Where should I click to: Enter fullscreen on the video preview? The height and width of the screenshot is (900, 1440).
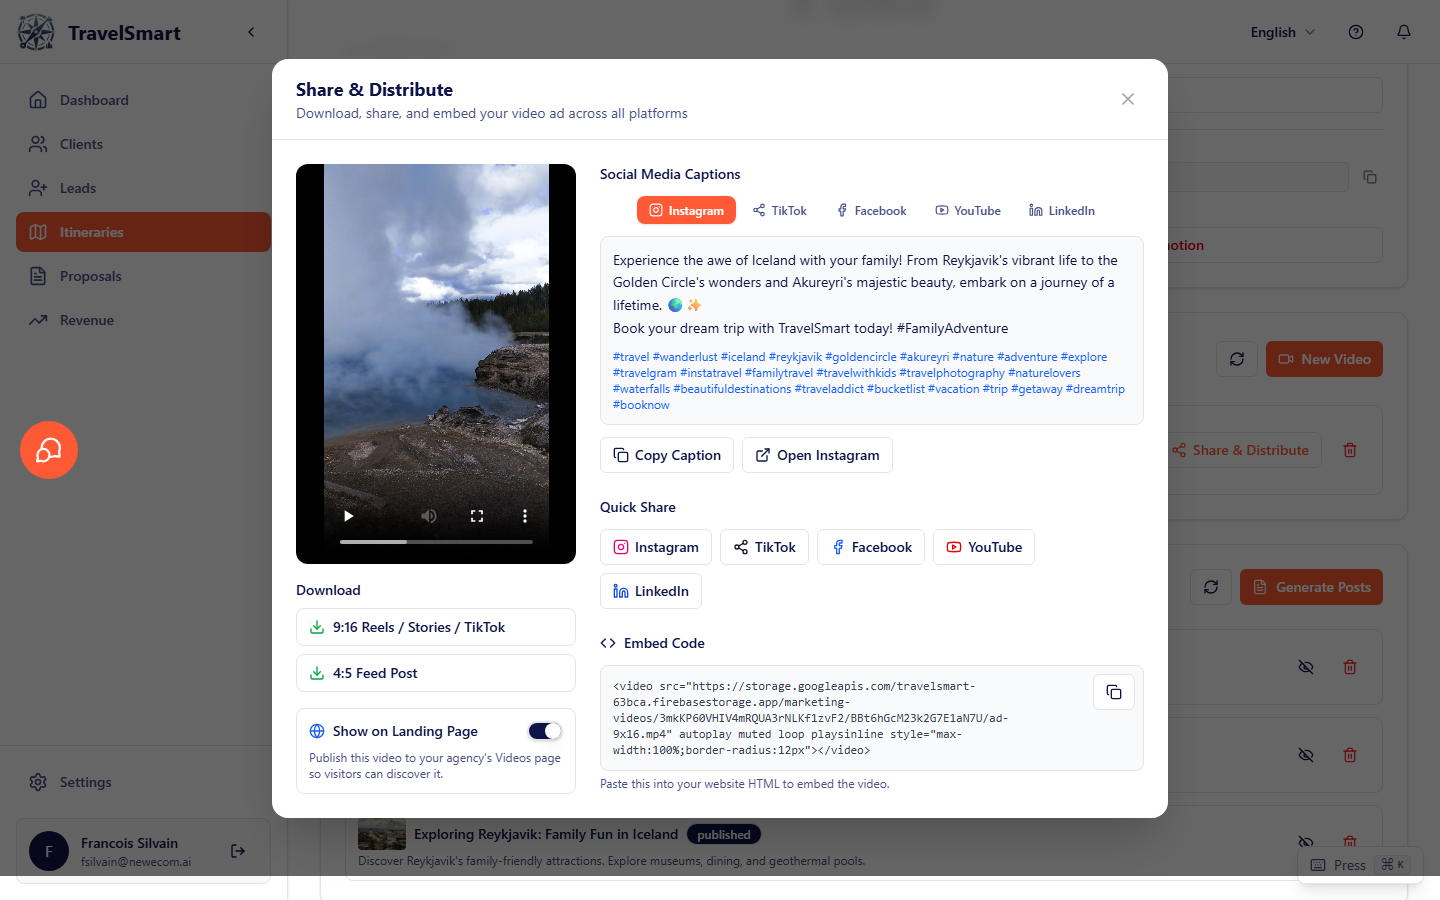tap(477, 516)
